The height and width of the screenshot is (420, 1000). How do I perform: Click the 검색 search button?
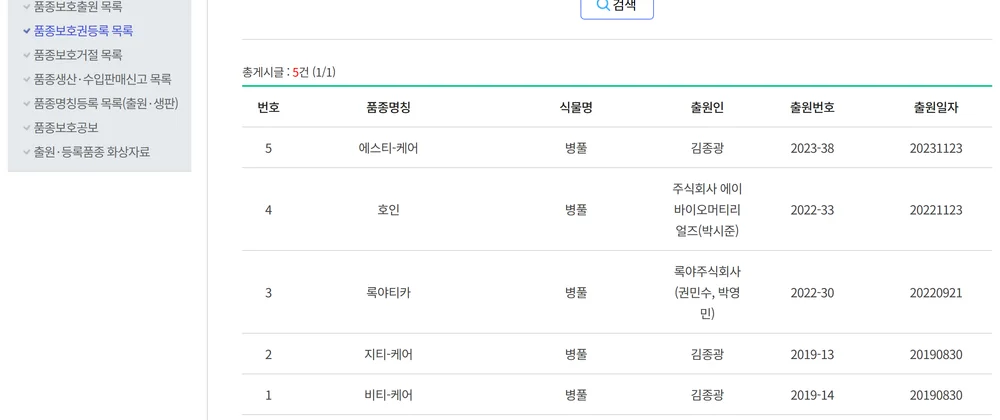click(x=617, y=7)
